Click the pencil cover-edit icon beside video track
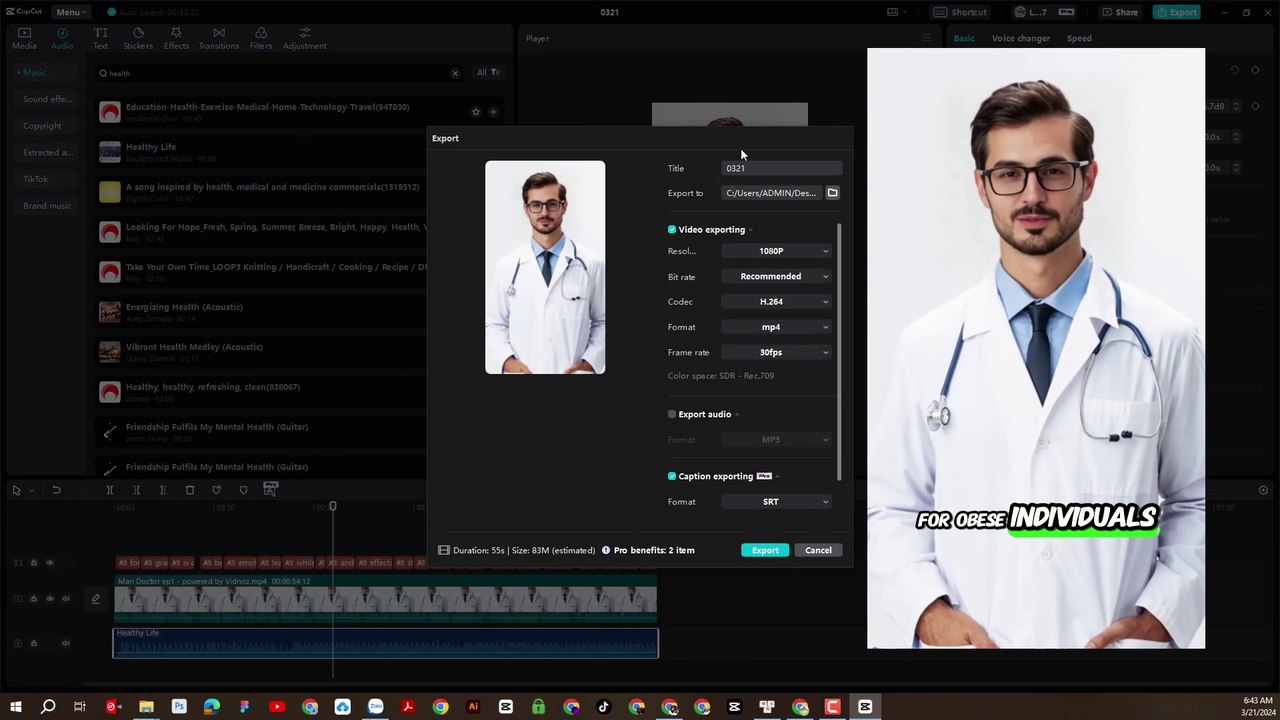 pyautogui.click(x=96, y=599)
